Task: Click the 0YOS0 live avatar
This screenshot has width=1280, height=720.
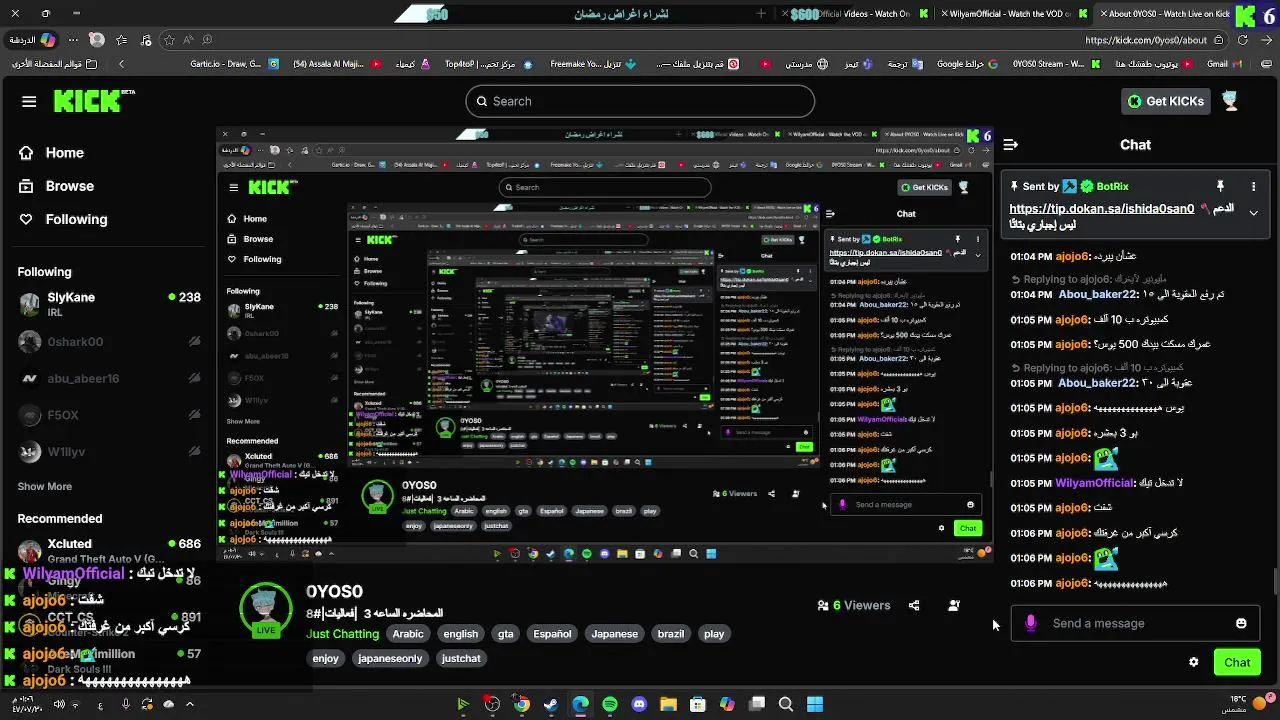Action: pyautogui.click(x=266, y=610)
